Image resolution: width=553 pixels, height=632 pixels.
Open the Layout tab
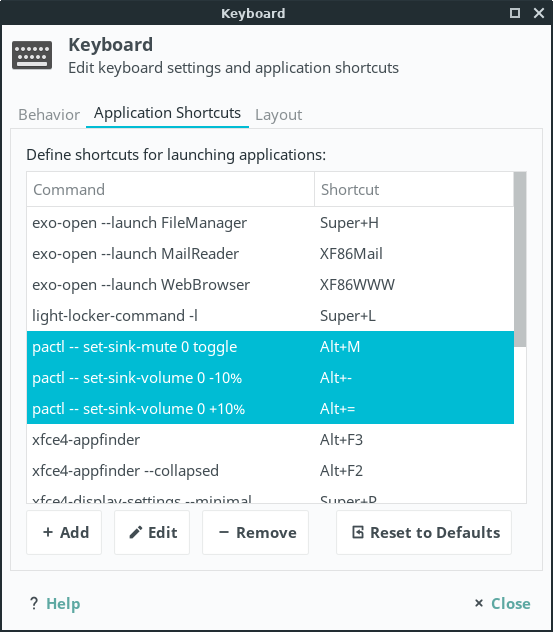(x=279, y=115)
